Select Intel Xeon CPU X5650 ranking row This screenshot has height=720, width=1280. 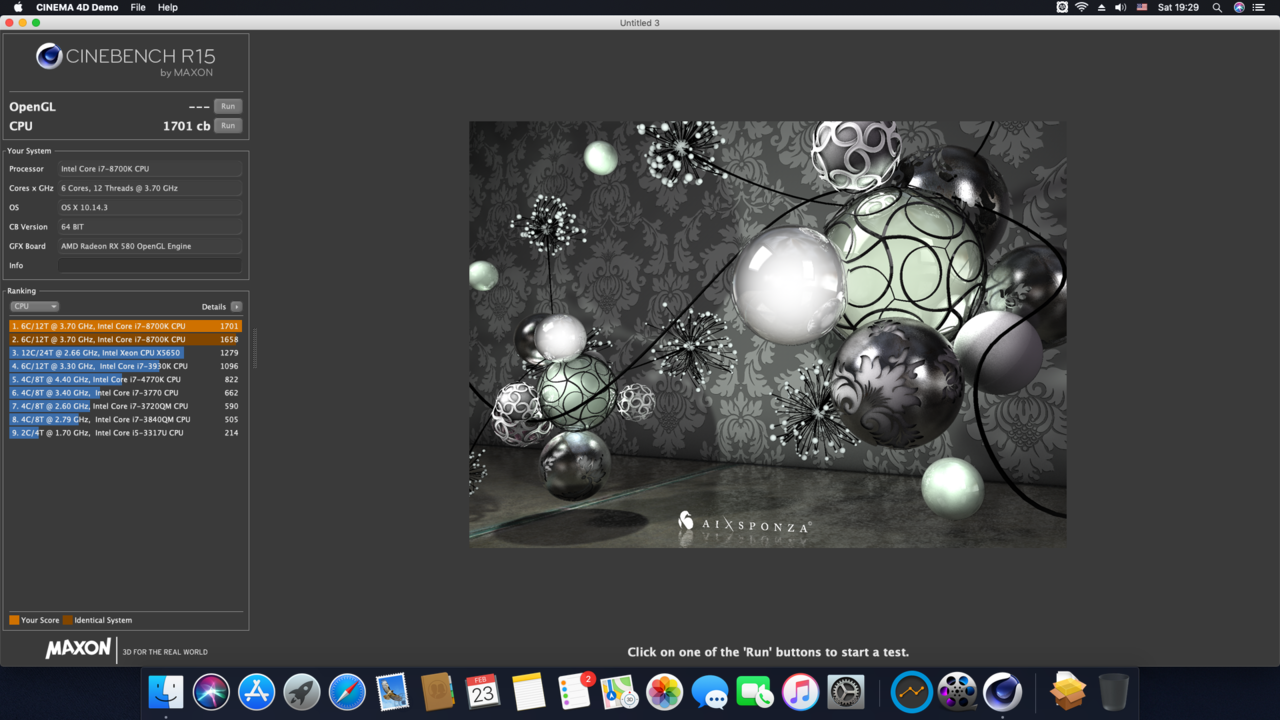click(126, 353)
